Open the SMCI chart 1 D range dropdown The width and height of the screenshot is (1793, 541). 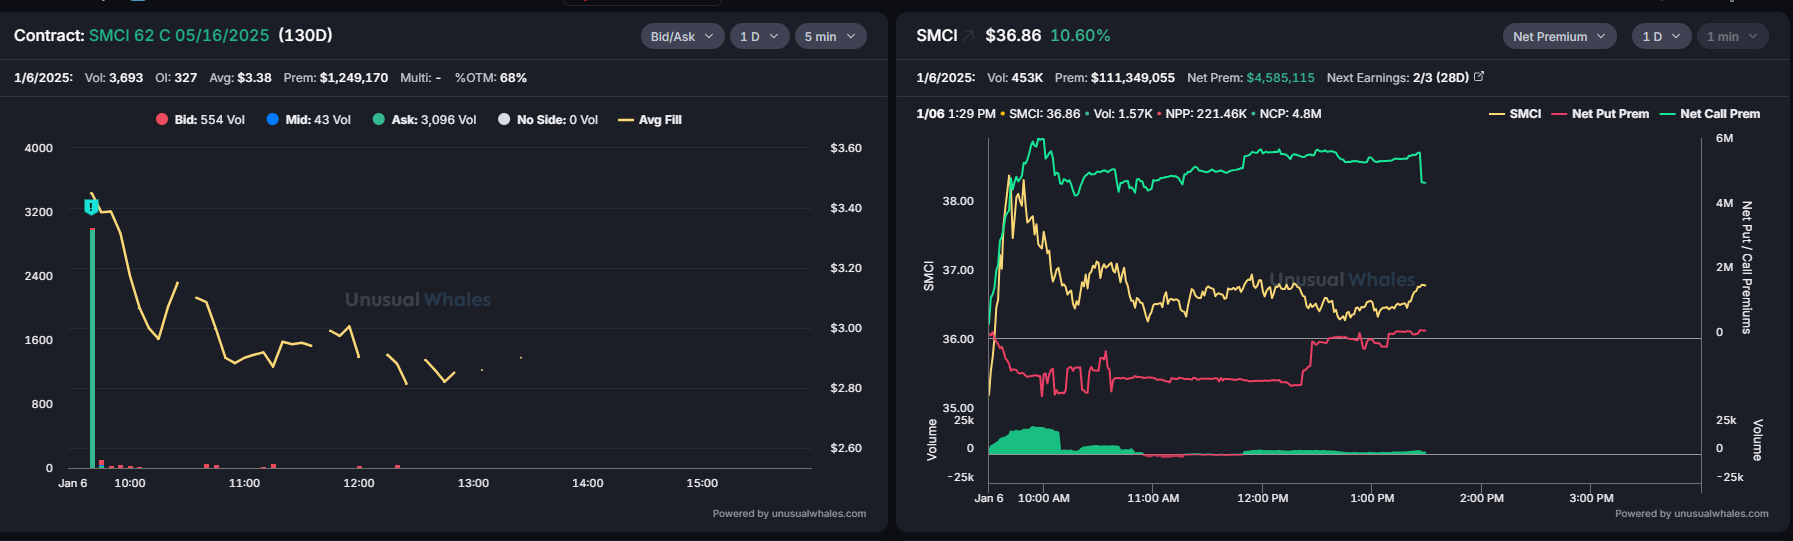pos(1662,36)
